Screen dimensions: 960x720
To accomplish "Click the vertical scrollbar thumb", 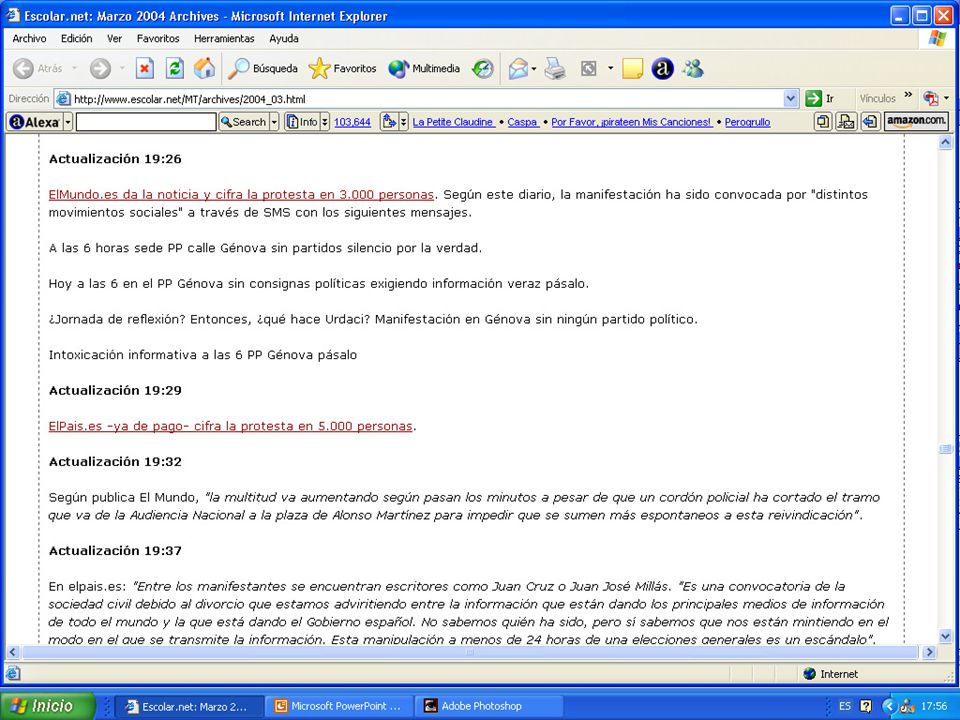I will coord(945,449).
